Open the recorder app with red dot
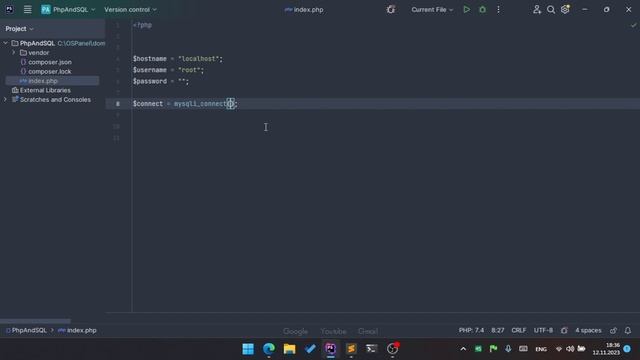 click(393, 349)
